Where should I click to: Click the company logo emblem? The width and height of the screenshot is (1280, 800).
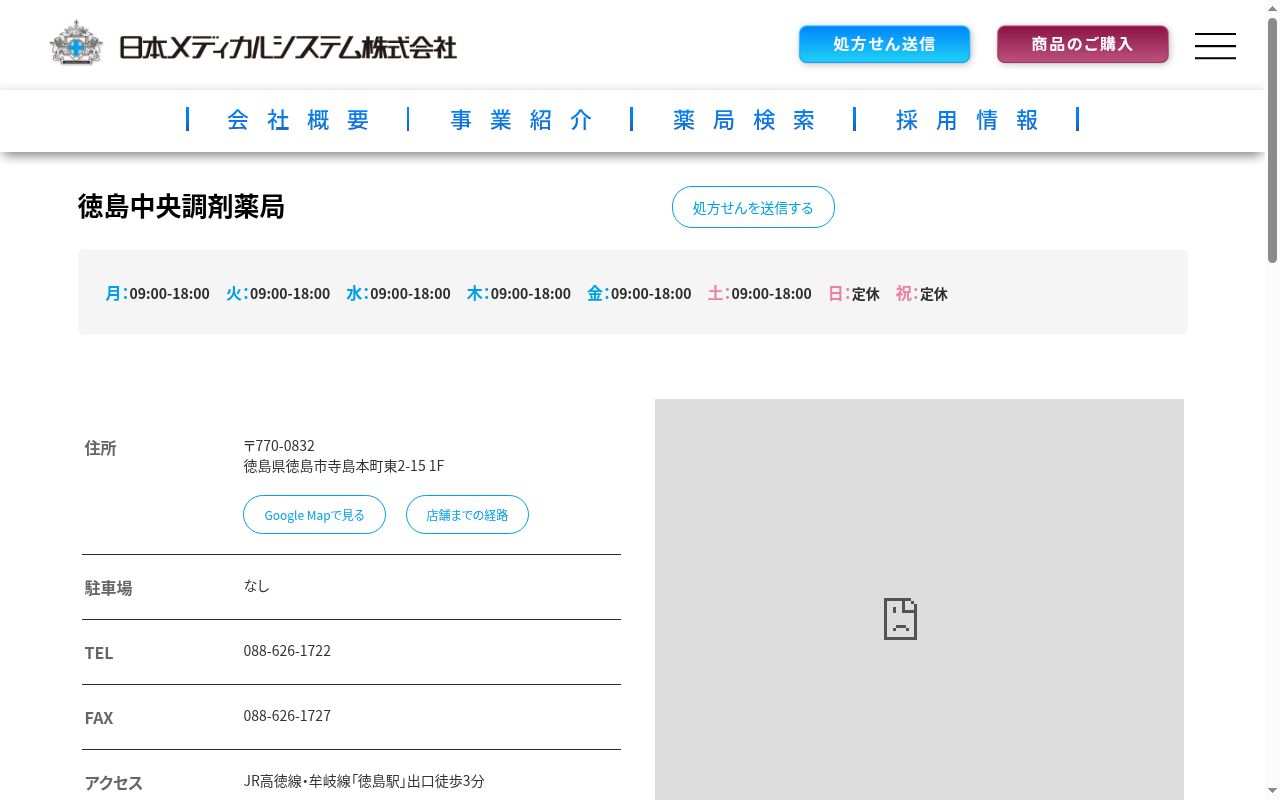(76, 43)
